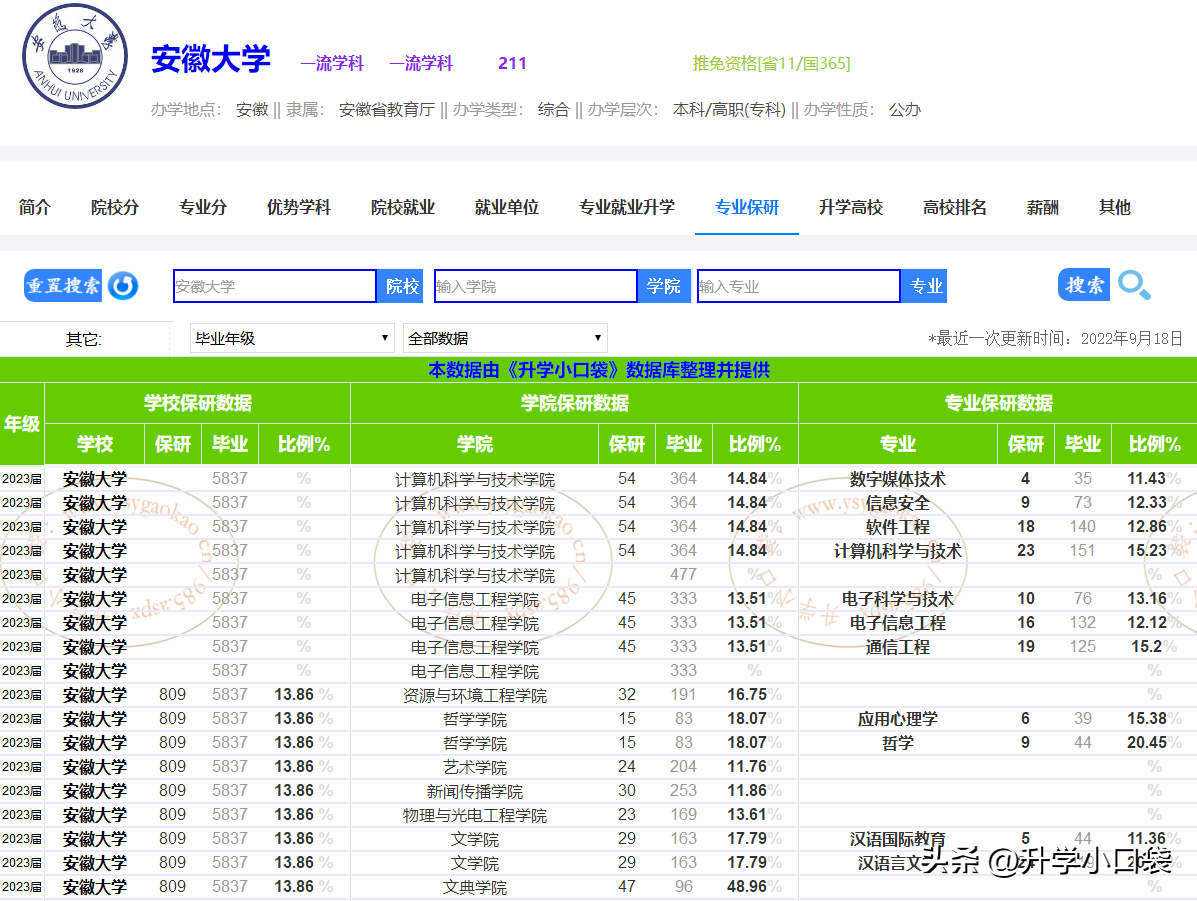This screenshot has width=1197, height=901.
Task: Select the 专业就业升学 tab
Action: coord(627,207)
